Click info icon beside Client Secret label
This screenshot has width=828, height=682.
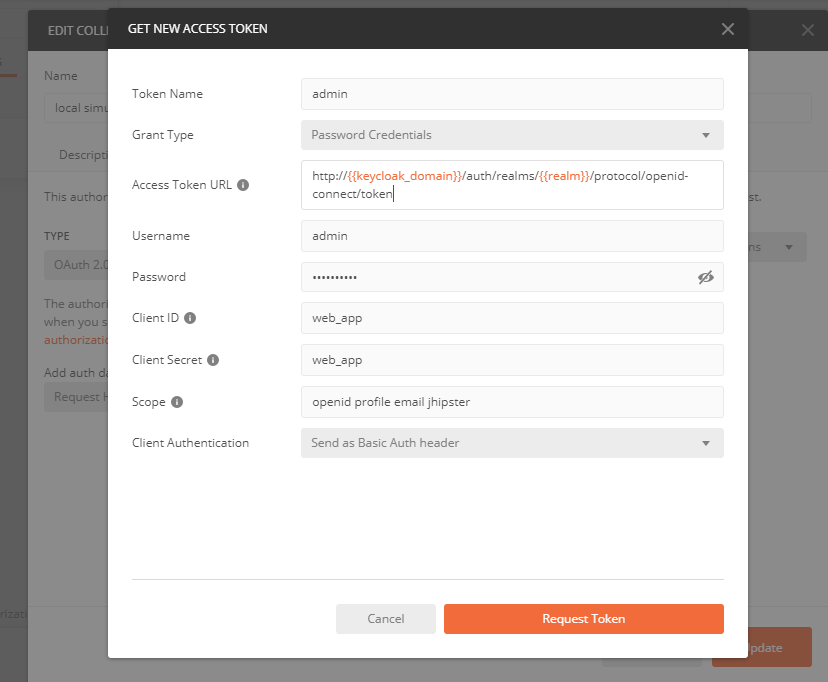(213, 360)
